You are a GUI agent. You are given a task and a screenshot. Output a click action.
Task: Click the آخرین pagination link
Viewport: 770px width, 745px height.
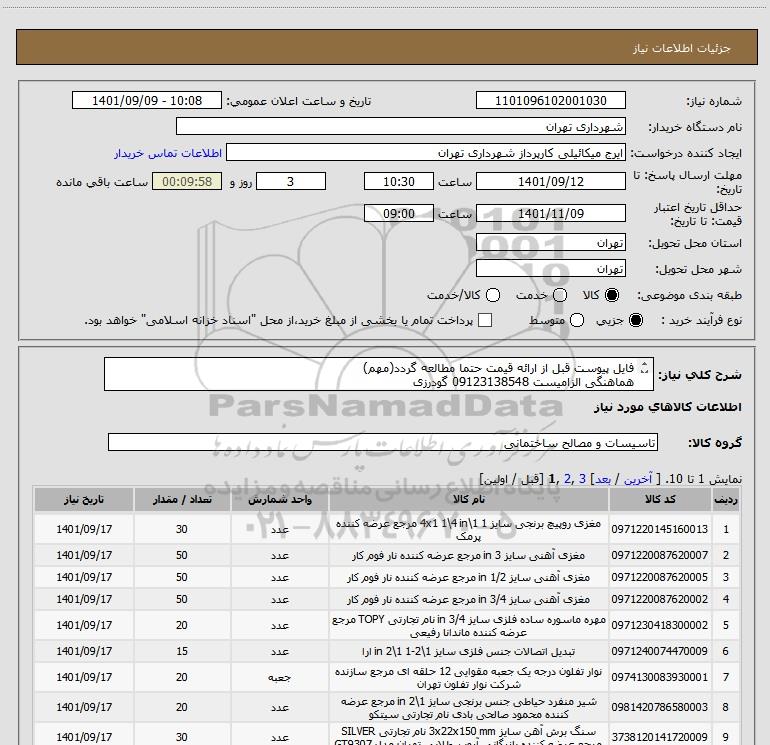pos(638,479)
